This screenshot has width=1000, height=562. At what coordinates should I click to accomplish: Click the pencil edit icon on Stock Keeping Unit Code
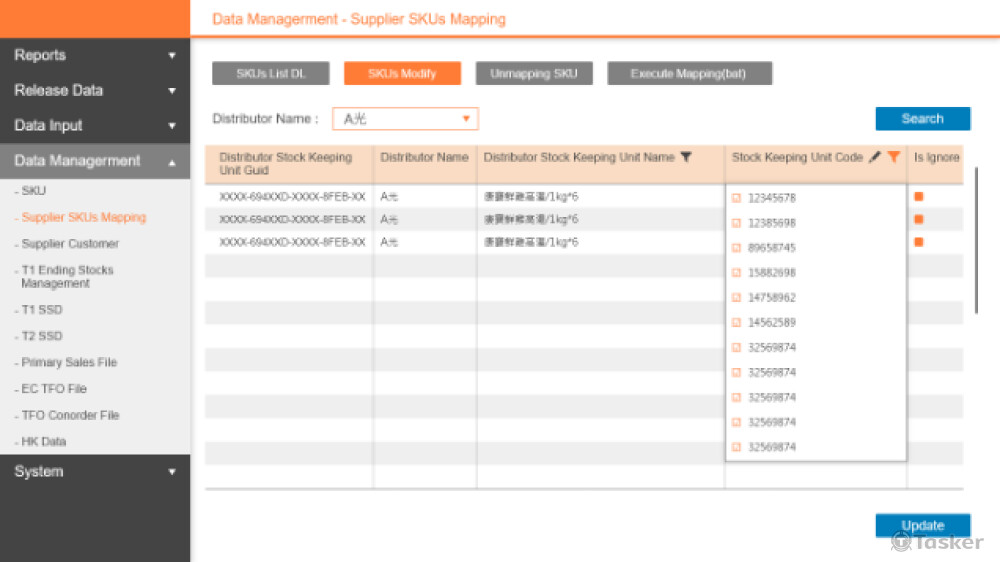[875, 157]
